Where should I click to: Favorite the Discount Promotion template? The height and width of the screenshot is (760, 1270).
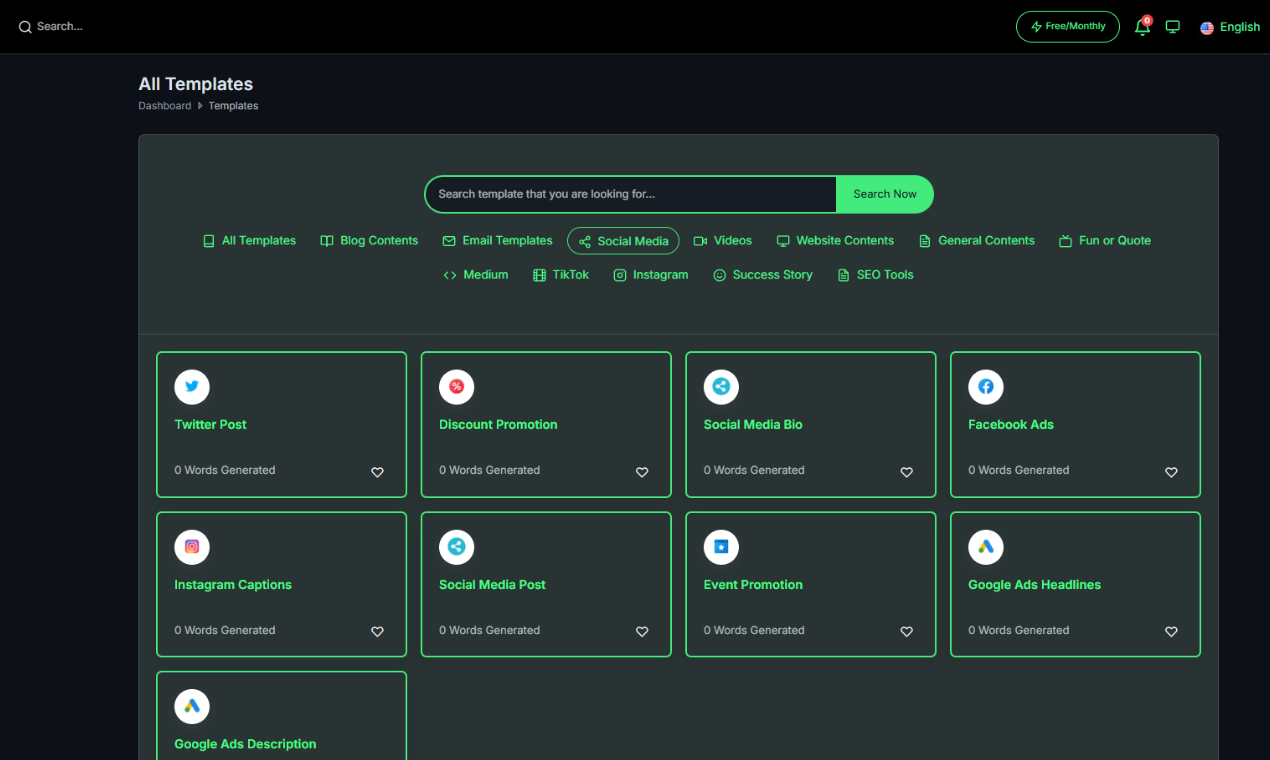tap(642, 472)
